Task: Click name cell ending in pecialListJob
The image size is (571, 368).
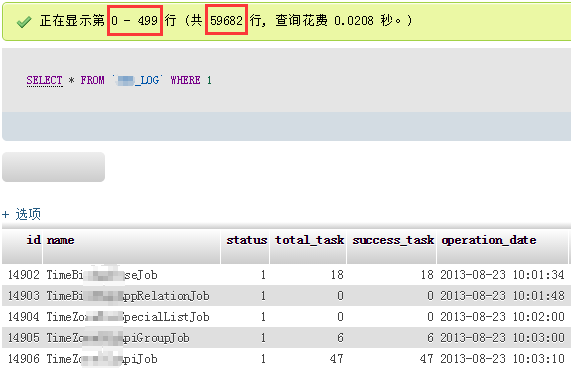Action: pyautogui.click(x=128, y=317)
